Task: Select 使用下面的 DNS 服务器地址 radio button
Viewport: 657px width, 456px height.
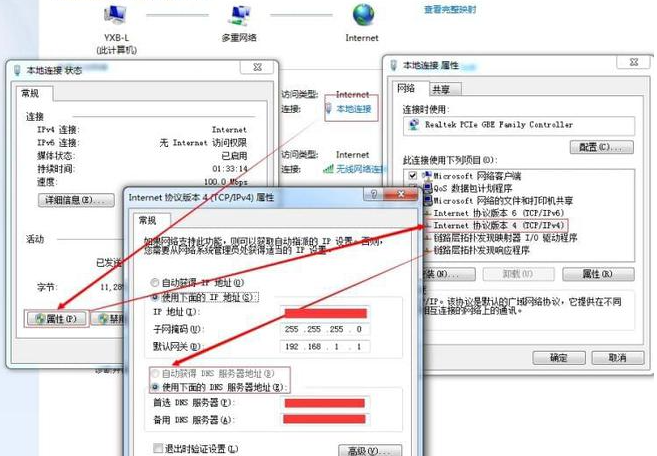Action: click(x=155, y=386)
